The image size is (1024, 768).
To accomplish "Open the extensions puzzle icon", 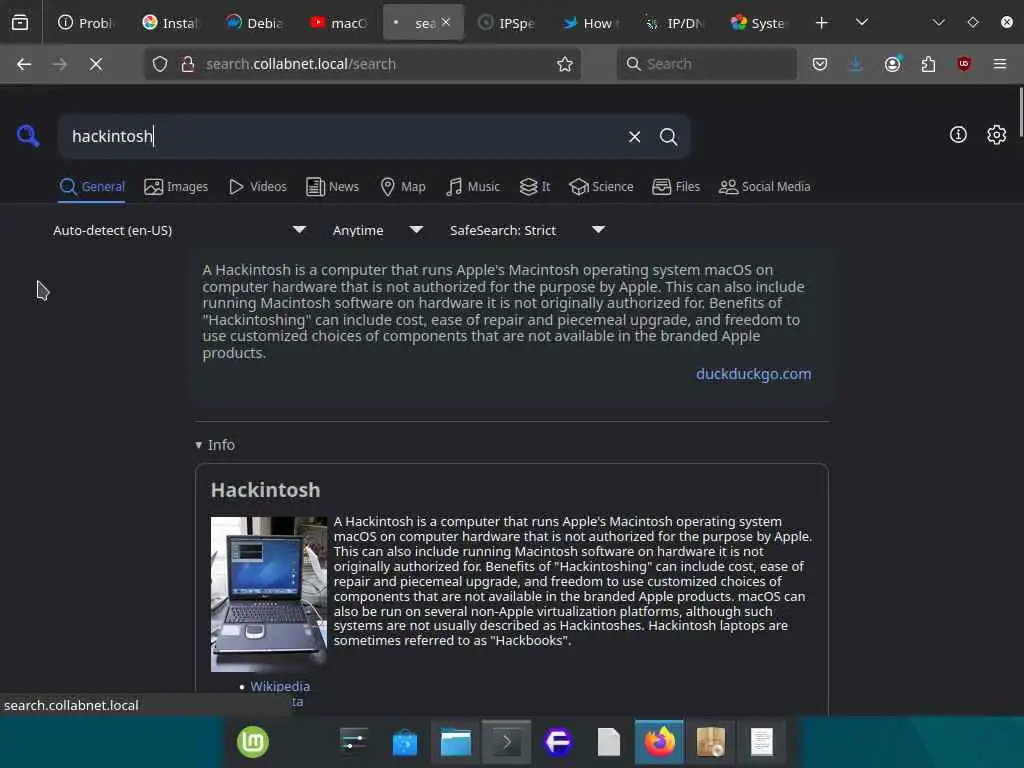I will 928,64.
